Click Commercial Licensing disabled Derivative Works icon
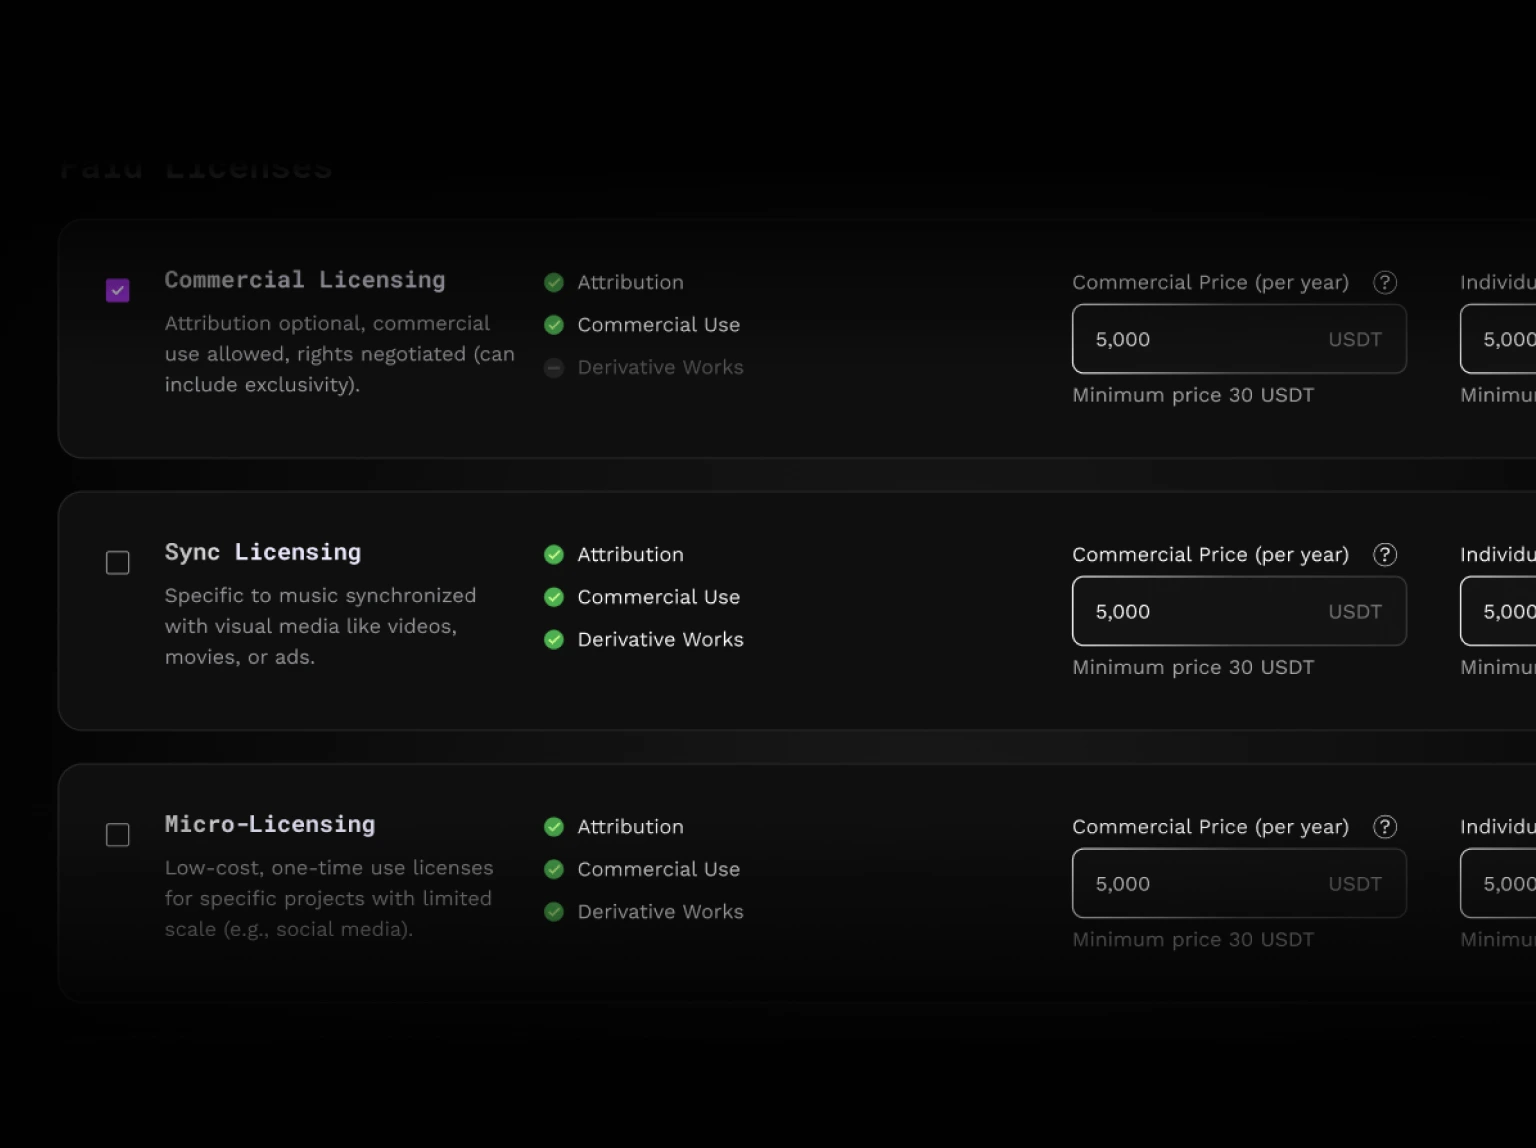Screen dimensions: 1536x1148 click(554, 368)
